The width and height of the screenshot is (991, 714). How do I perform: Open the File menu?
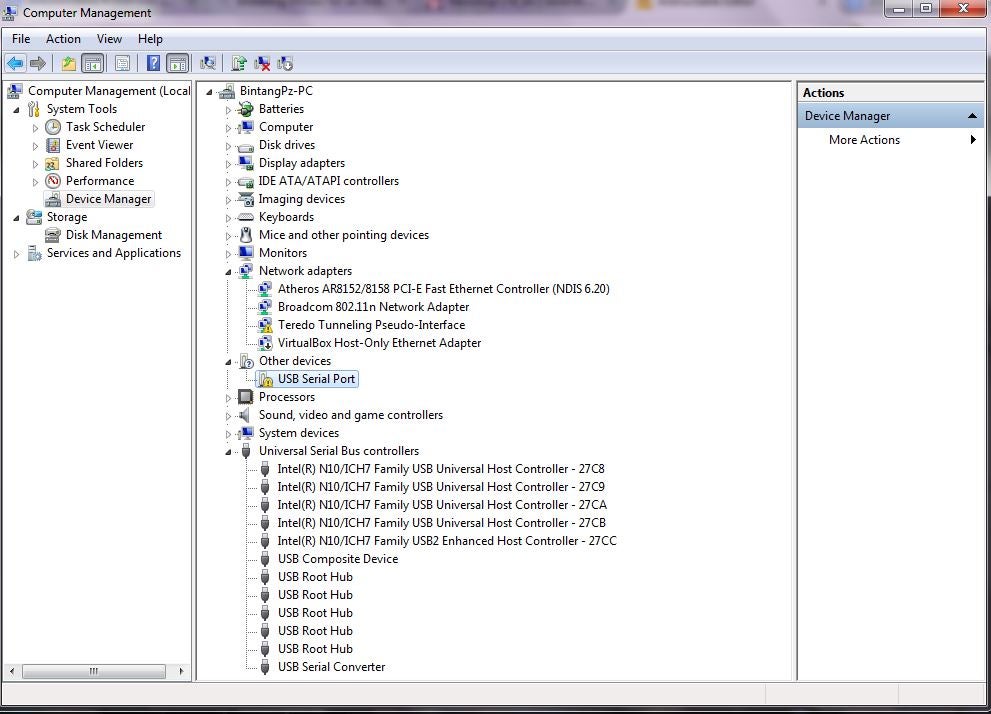coord(21,39)
